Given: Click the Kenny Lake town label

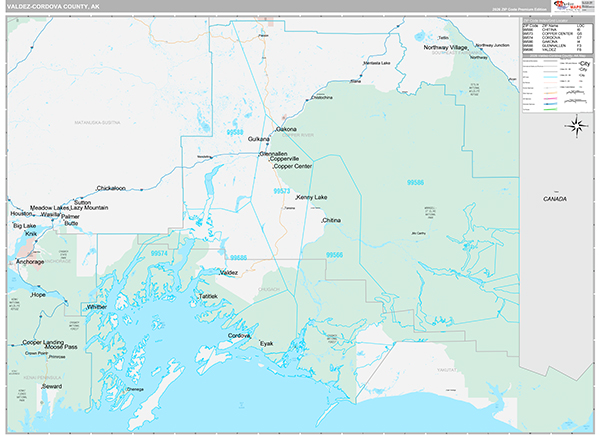Looking at the screenshot, I should pyautogui.click(x=312, y=197).
